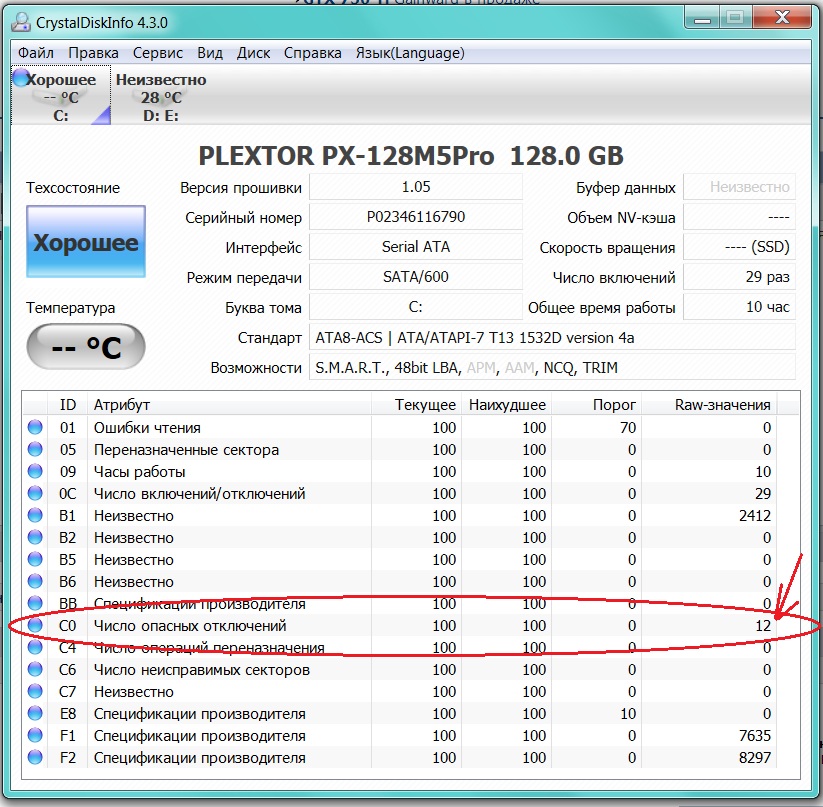823x807 pixels.
Task: Click the total work time field 10 час
Action: [x=739, y=306]
